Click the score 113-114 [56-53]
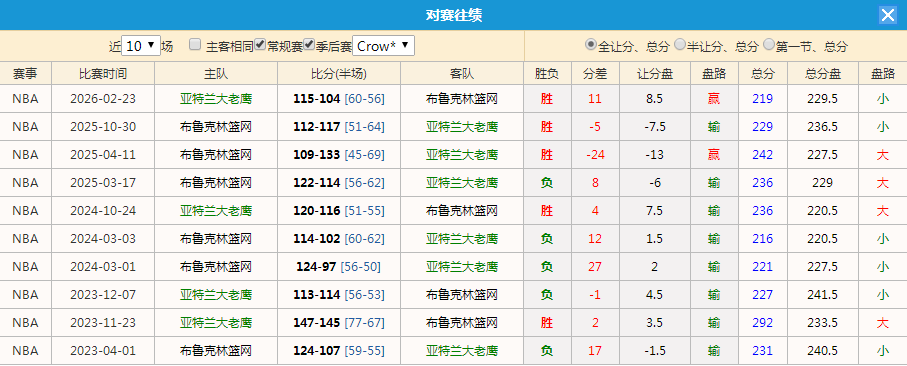The width and height of the screenshot is (907, 366). point(339,295)
